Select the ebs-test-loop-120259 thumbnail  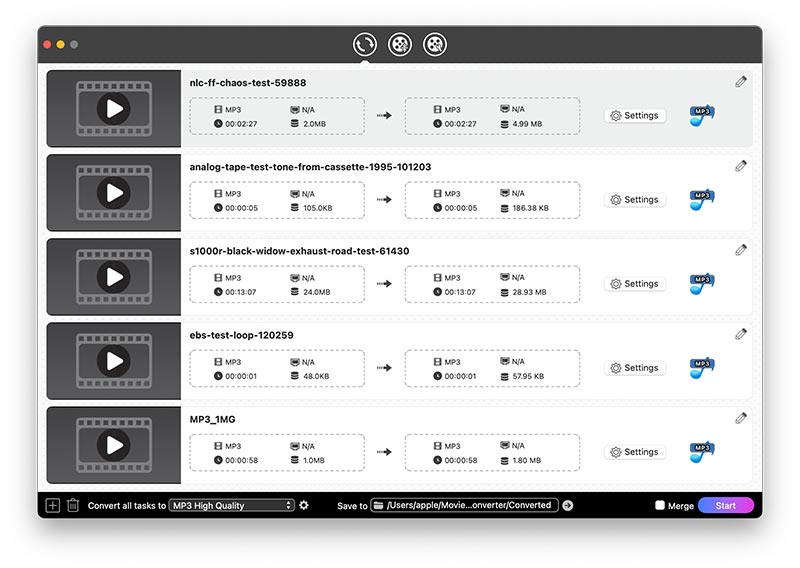click(114, 361)
